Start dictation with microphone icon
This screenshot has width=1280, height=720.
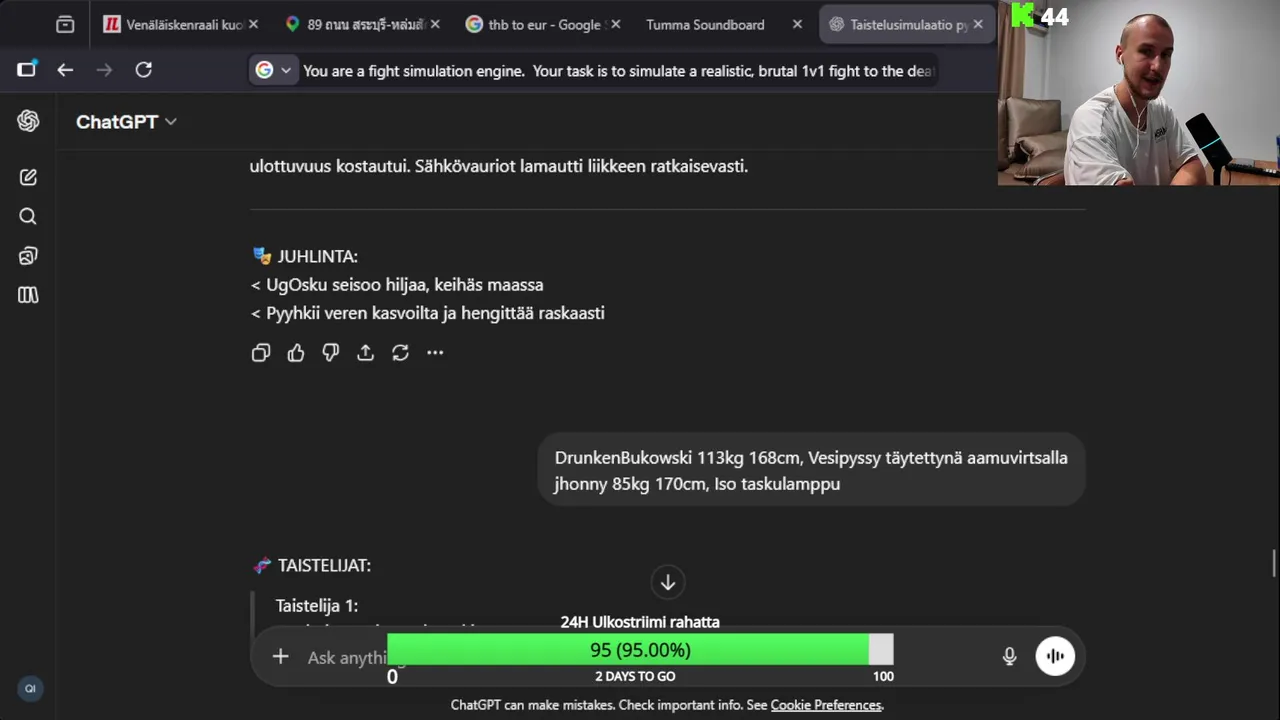[1010, 656]
